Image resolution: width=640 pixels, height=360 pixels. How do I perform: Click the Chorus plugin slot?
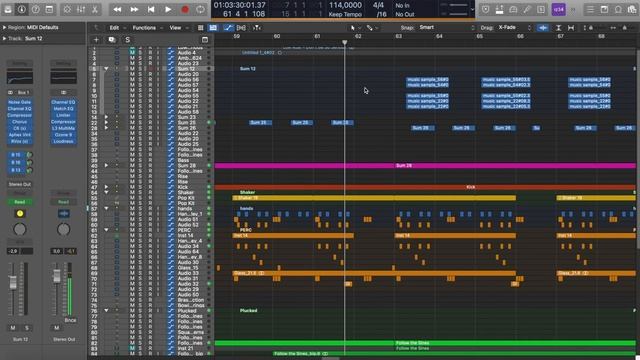tap(20, 122)
